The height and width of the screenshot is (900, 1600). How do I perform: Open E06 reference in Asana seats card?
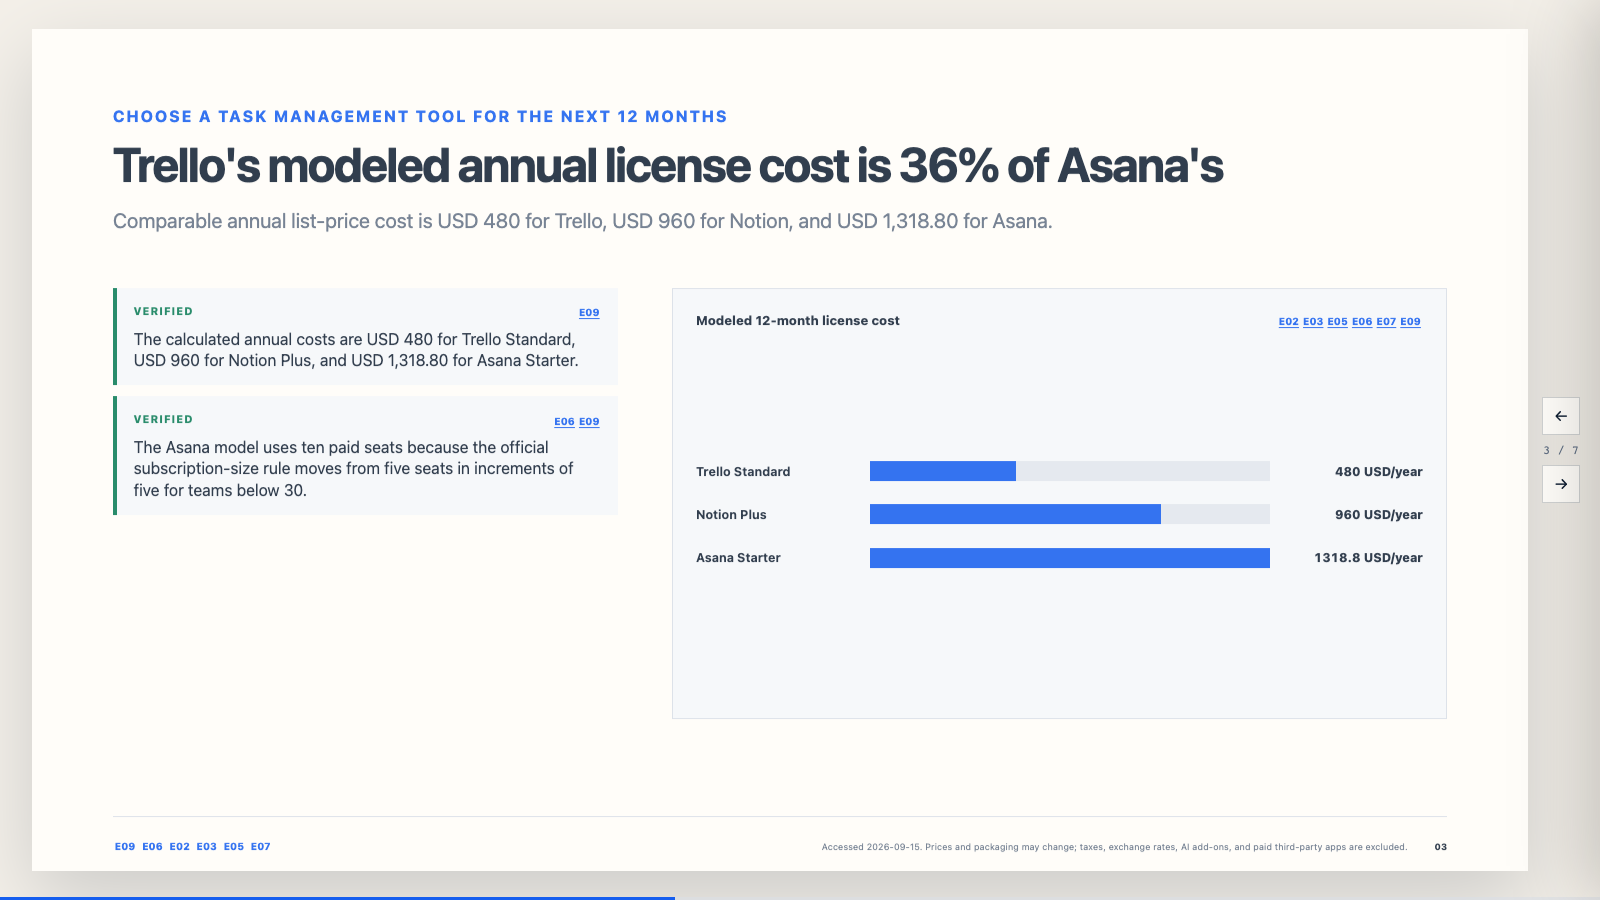point(564,422)
